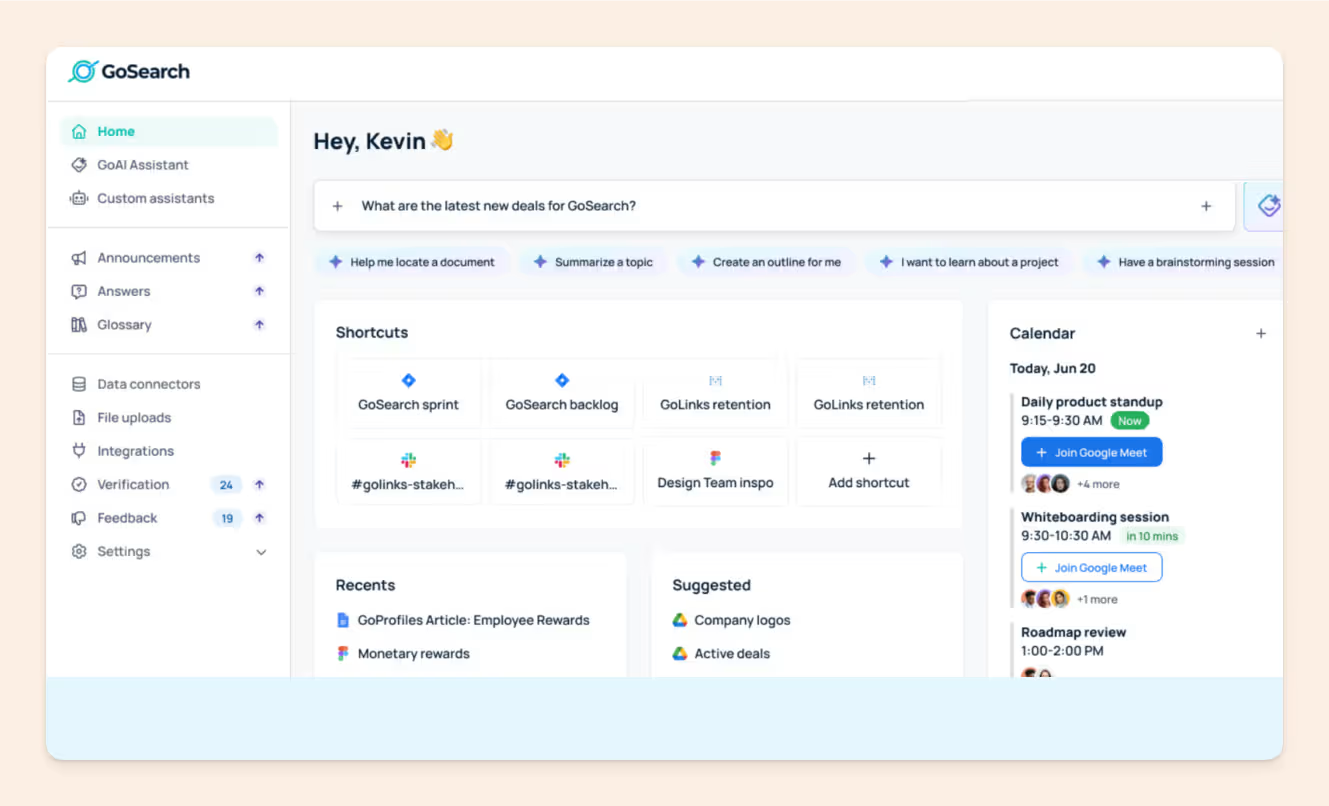Expand the Settings chevron
The image size is (1329, 806).
(261, 552)
